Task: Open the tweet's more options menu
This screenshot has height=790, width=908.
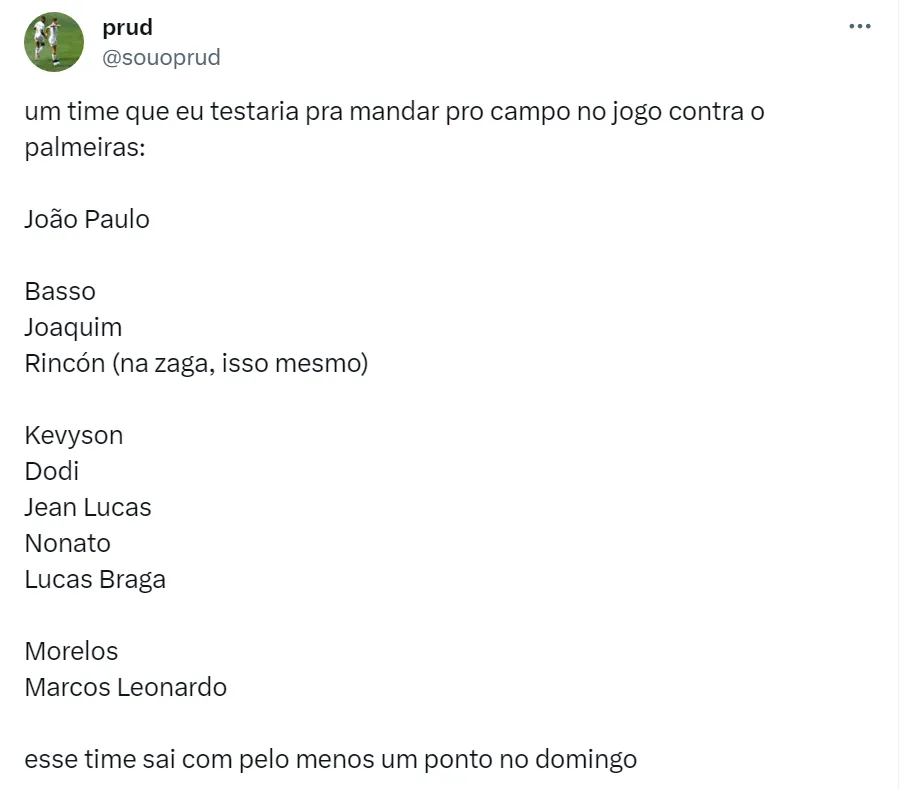Action: [859, 27]
